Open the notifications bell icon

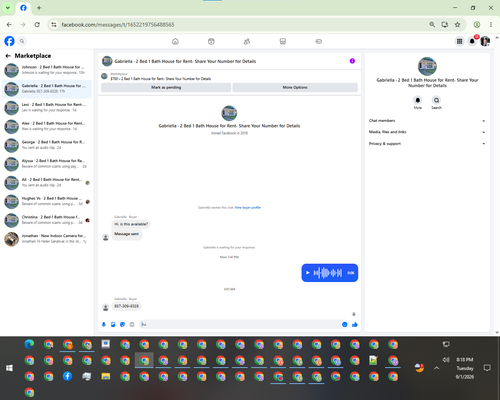point(472,41)
